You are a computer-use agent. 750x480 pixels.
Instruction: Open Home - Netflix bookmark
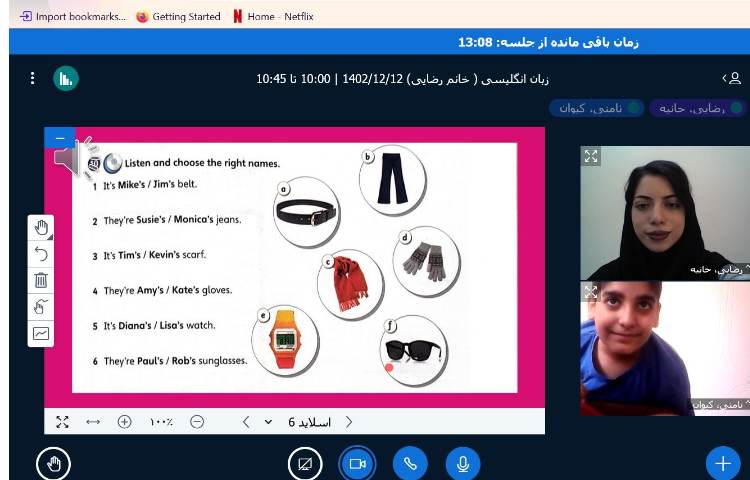[273, 17]
